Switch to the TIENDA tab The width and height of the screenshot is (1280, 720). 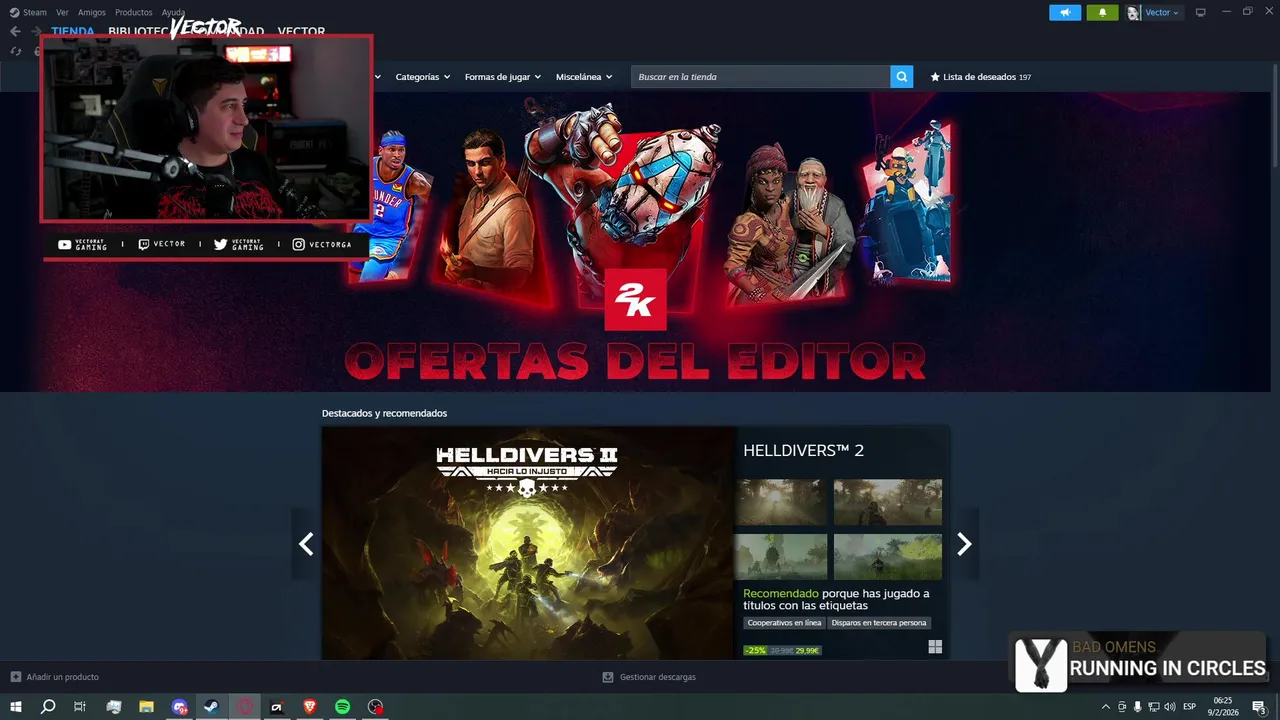tap(73, 31)
